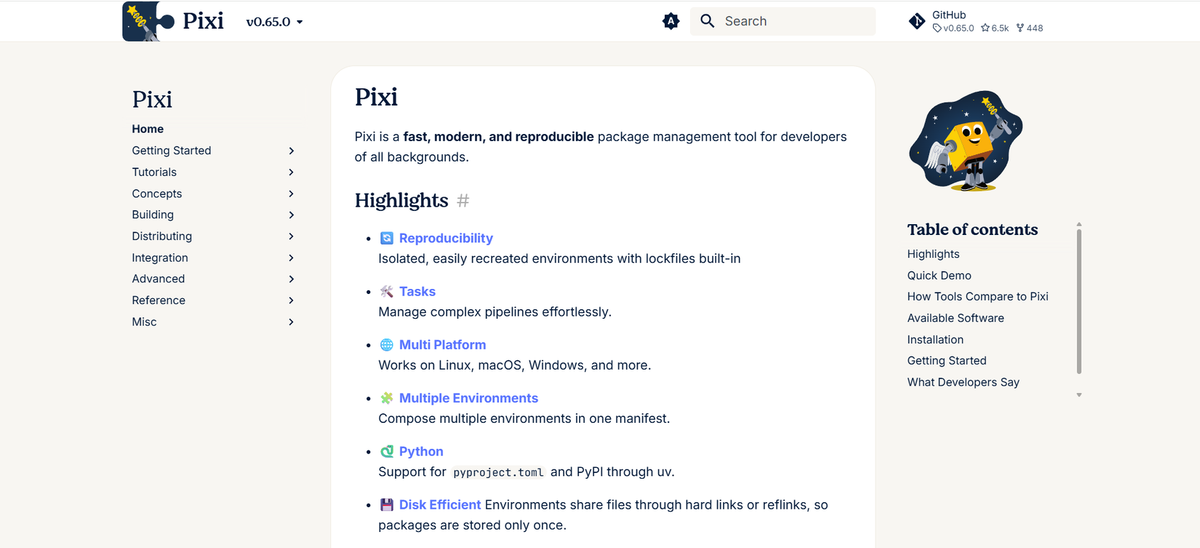The image size is (1200, 548).
Task: Open the GitHub repository icon
Action: (x=917, y=21)
